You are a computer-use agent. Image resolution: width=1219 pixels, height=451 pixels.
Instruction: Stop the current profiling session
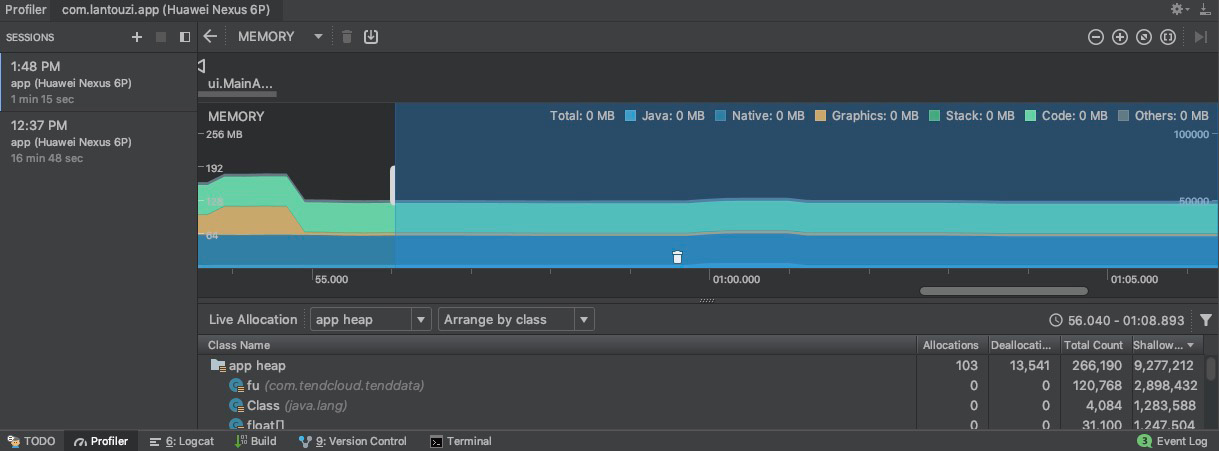161,37
